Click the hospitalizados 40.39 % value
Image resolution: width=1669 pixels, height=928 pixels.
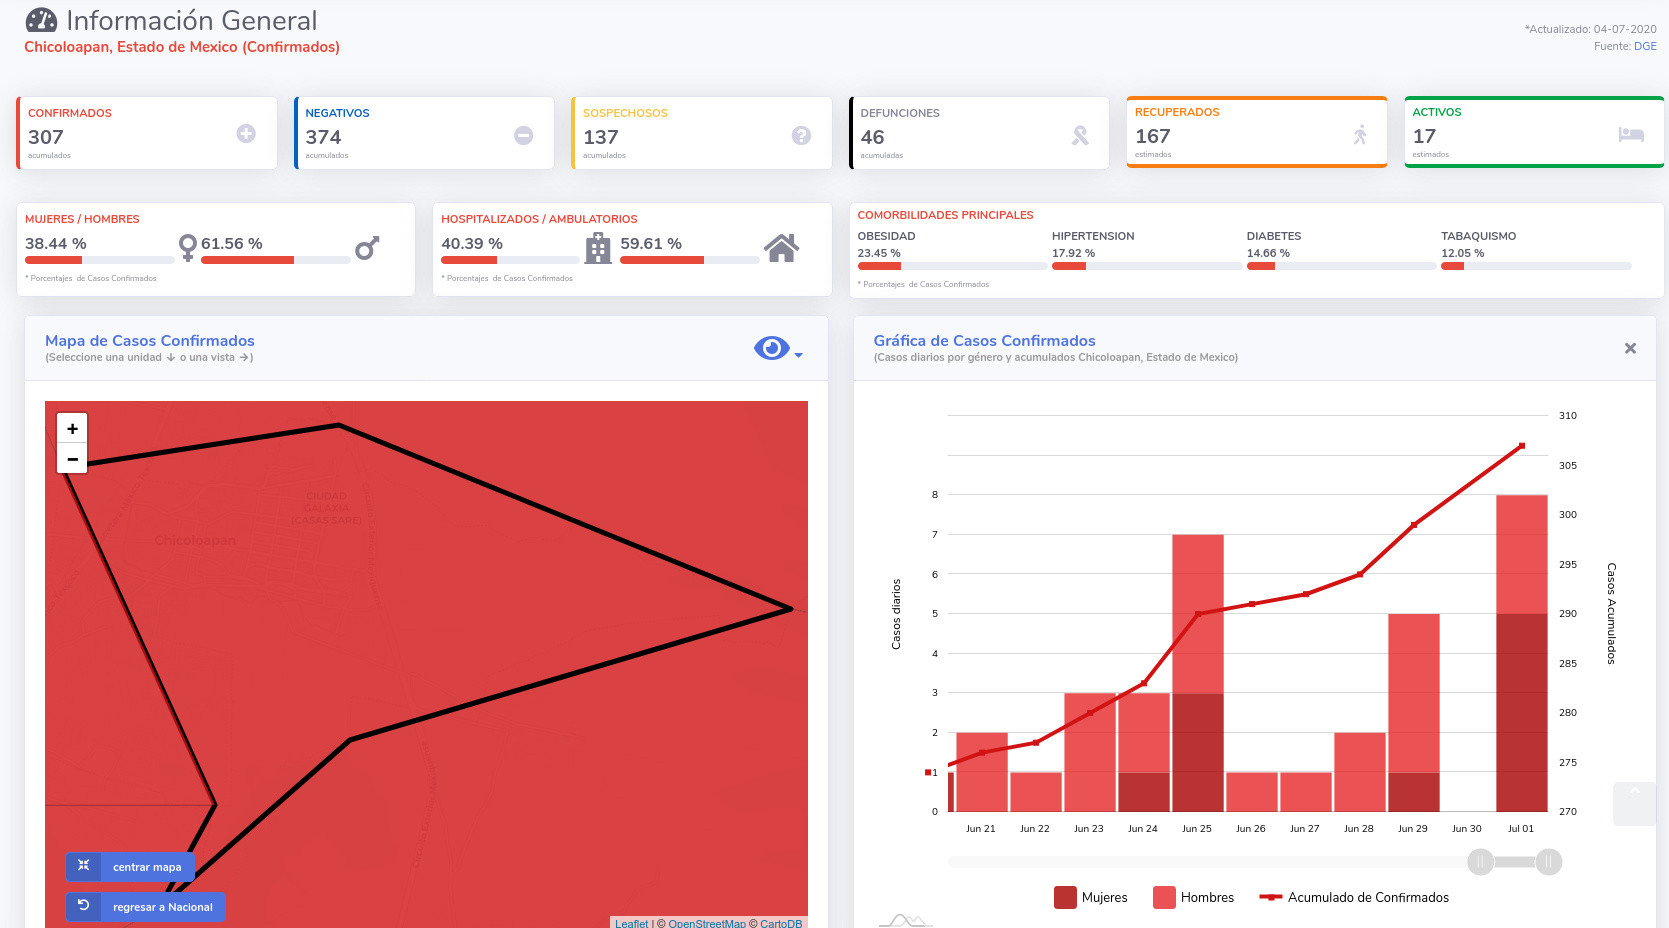pos(472,243)
